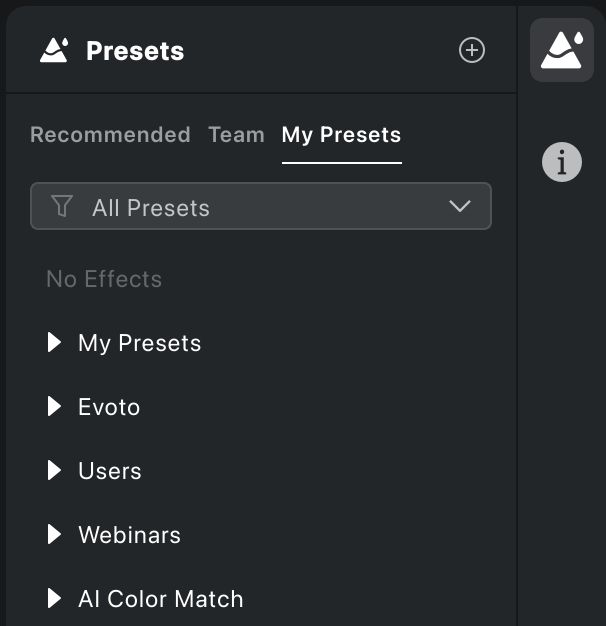
Task: Click the Presets mountain icon in header
Action: [x=54, y=50]
